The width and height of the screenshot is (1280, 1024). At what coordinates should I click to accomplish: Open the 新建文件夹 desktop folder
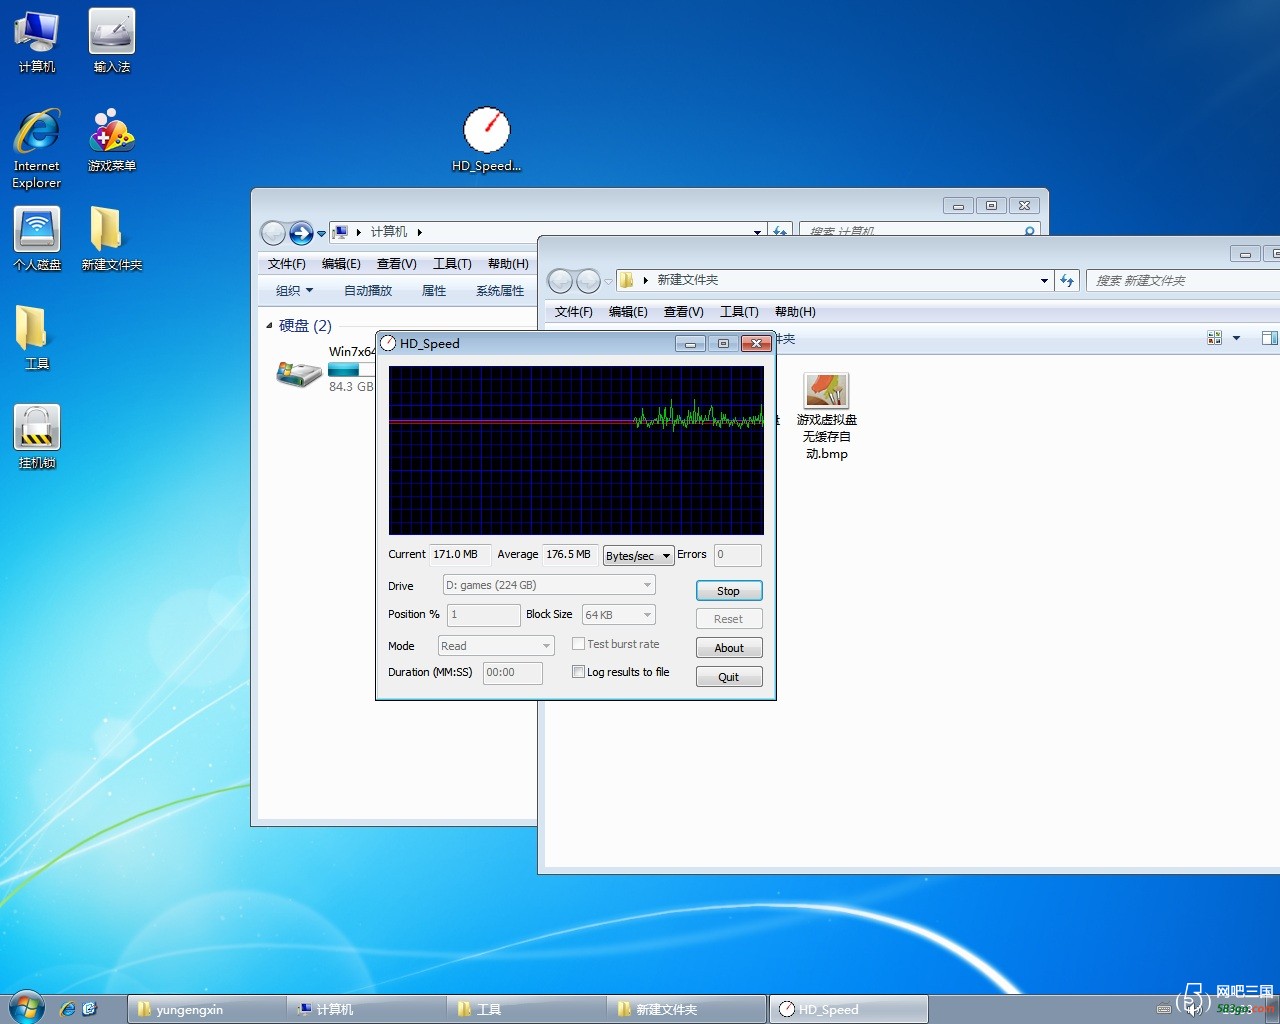[x=112, y=239]
